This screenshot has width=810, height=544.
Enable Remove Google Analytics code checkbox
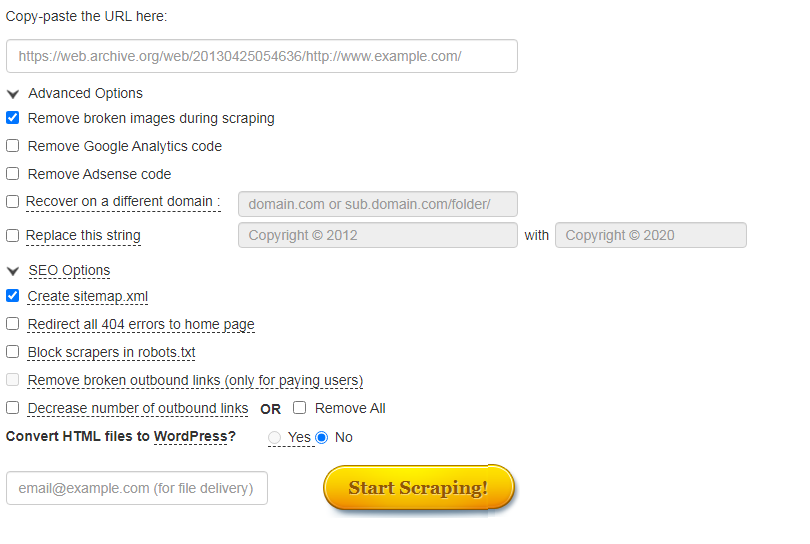[12, 146]
